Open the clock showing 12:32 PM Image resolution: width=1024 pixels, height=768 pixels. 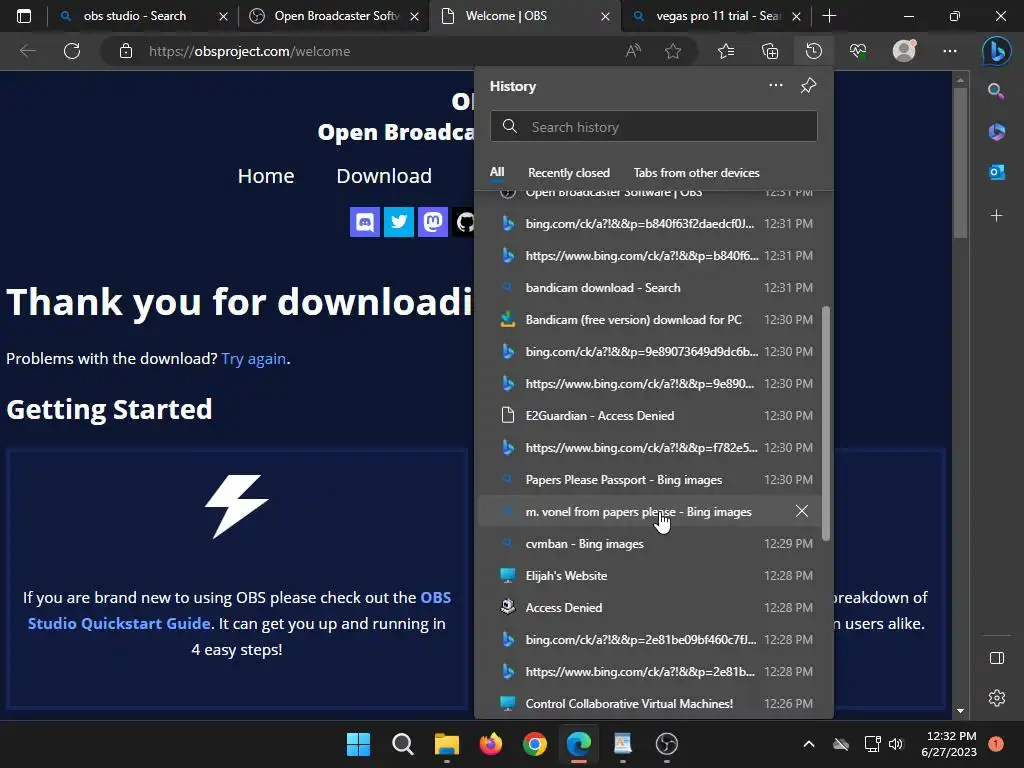950,744
